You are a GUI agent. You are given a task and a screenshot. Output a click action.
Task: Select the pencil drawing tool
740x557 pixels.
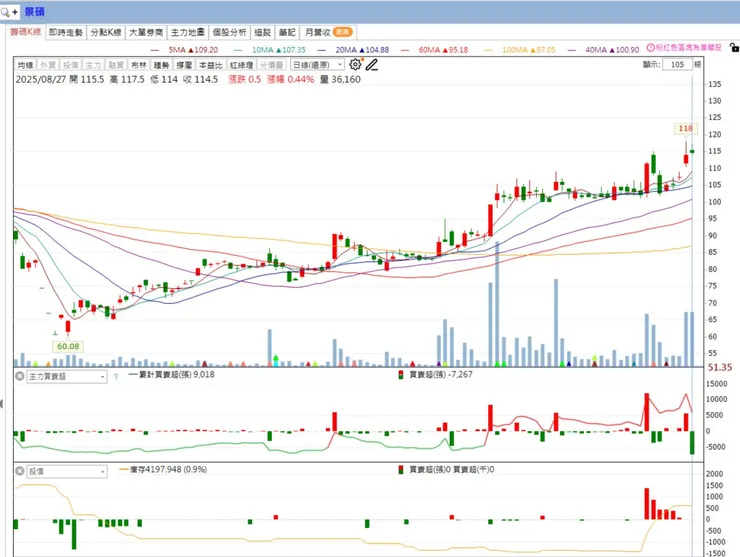click(372, 65)
